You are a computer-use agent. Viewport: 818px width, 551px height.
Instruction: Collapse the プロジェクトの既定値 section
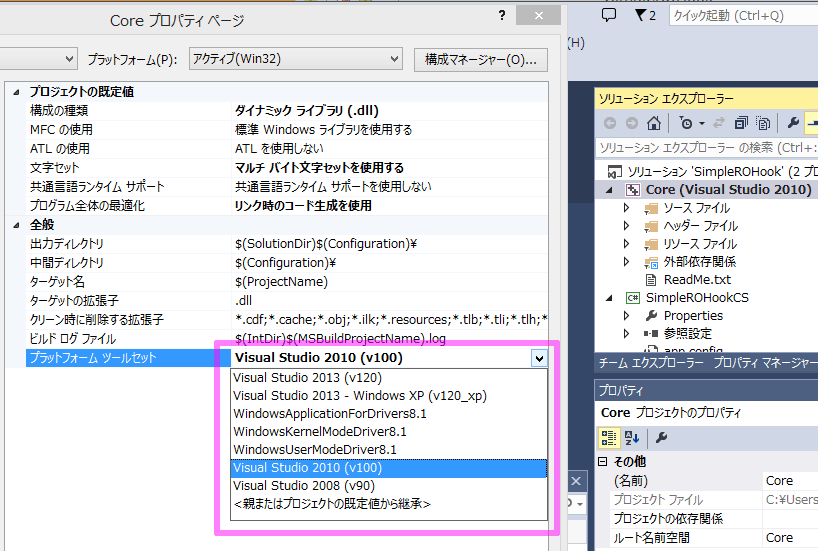(x=16, y=92)
